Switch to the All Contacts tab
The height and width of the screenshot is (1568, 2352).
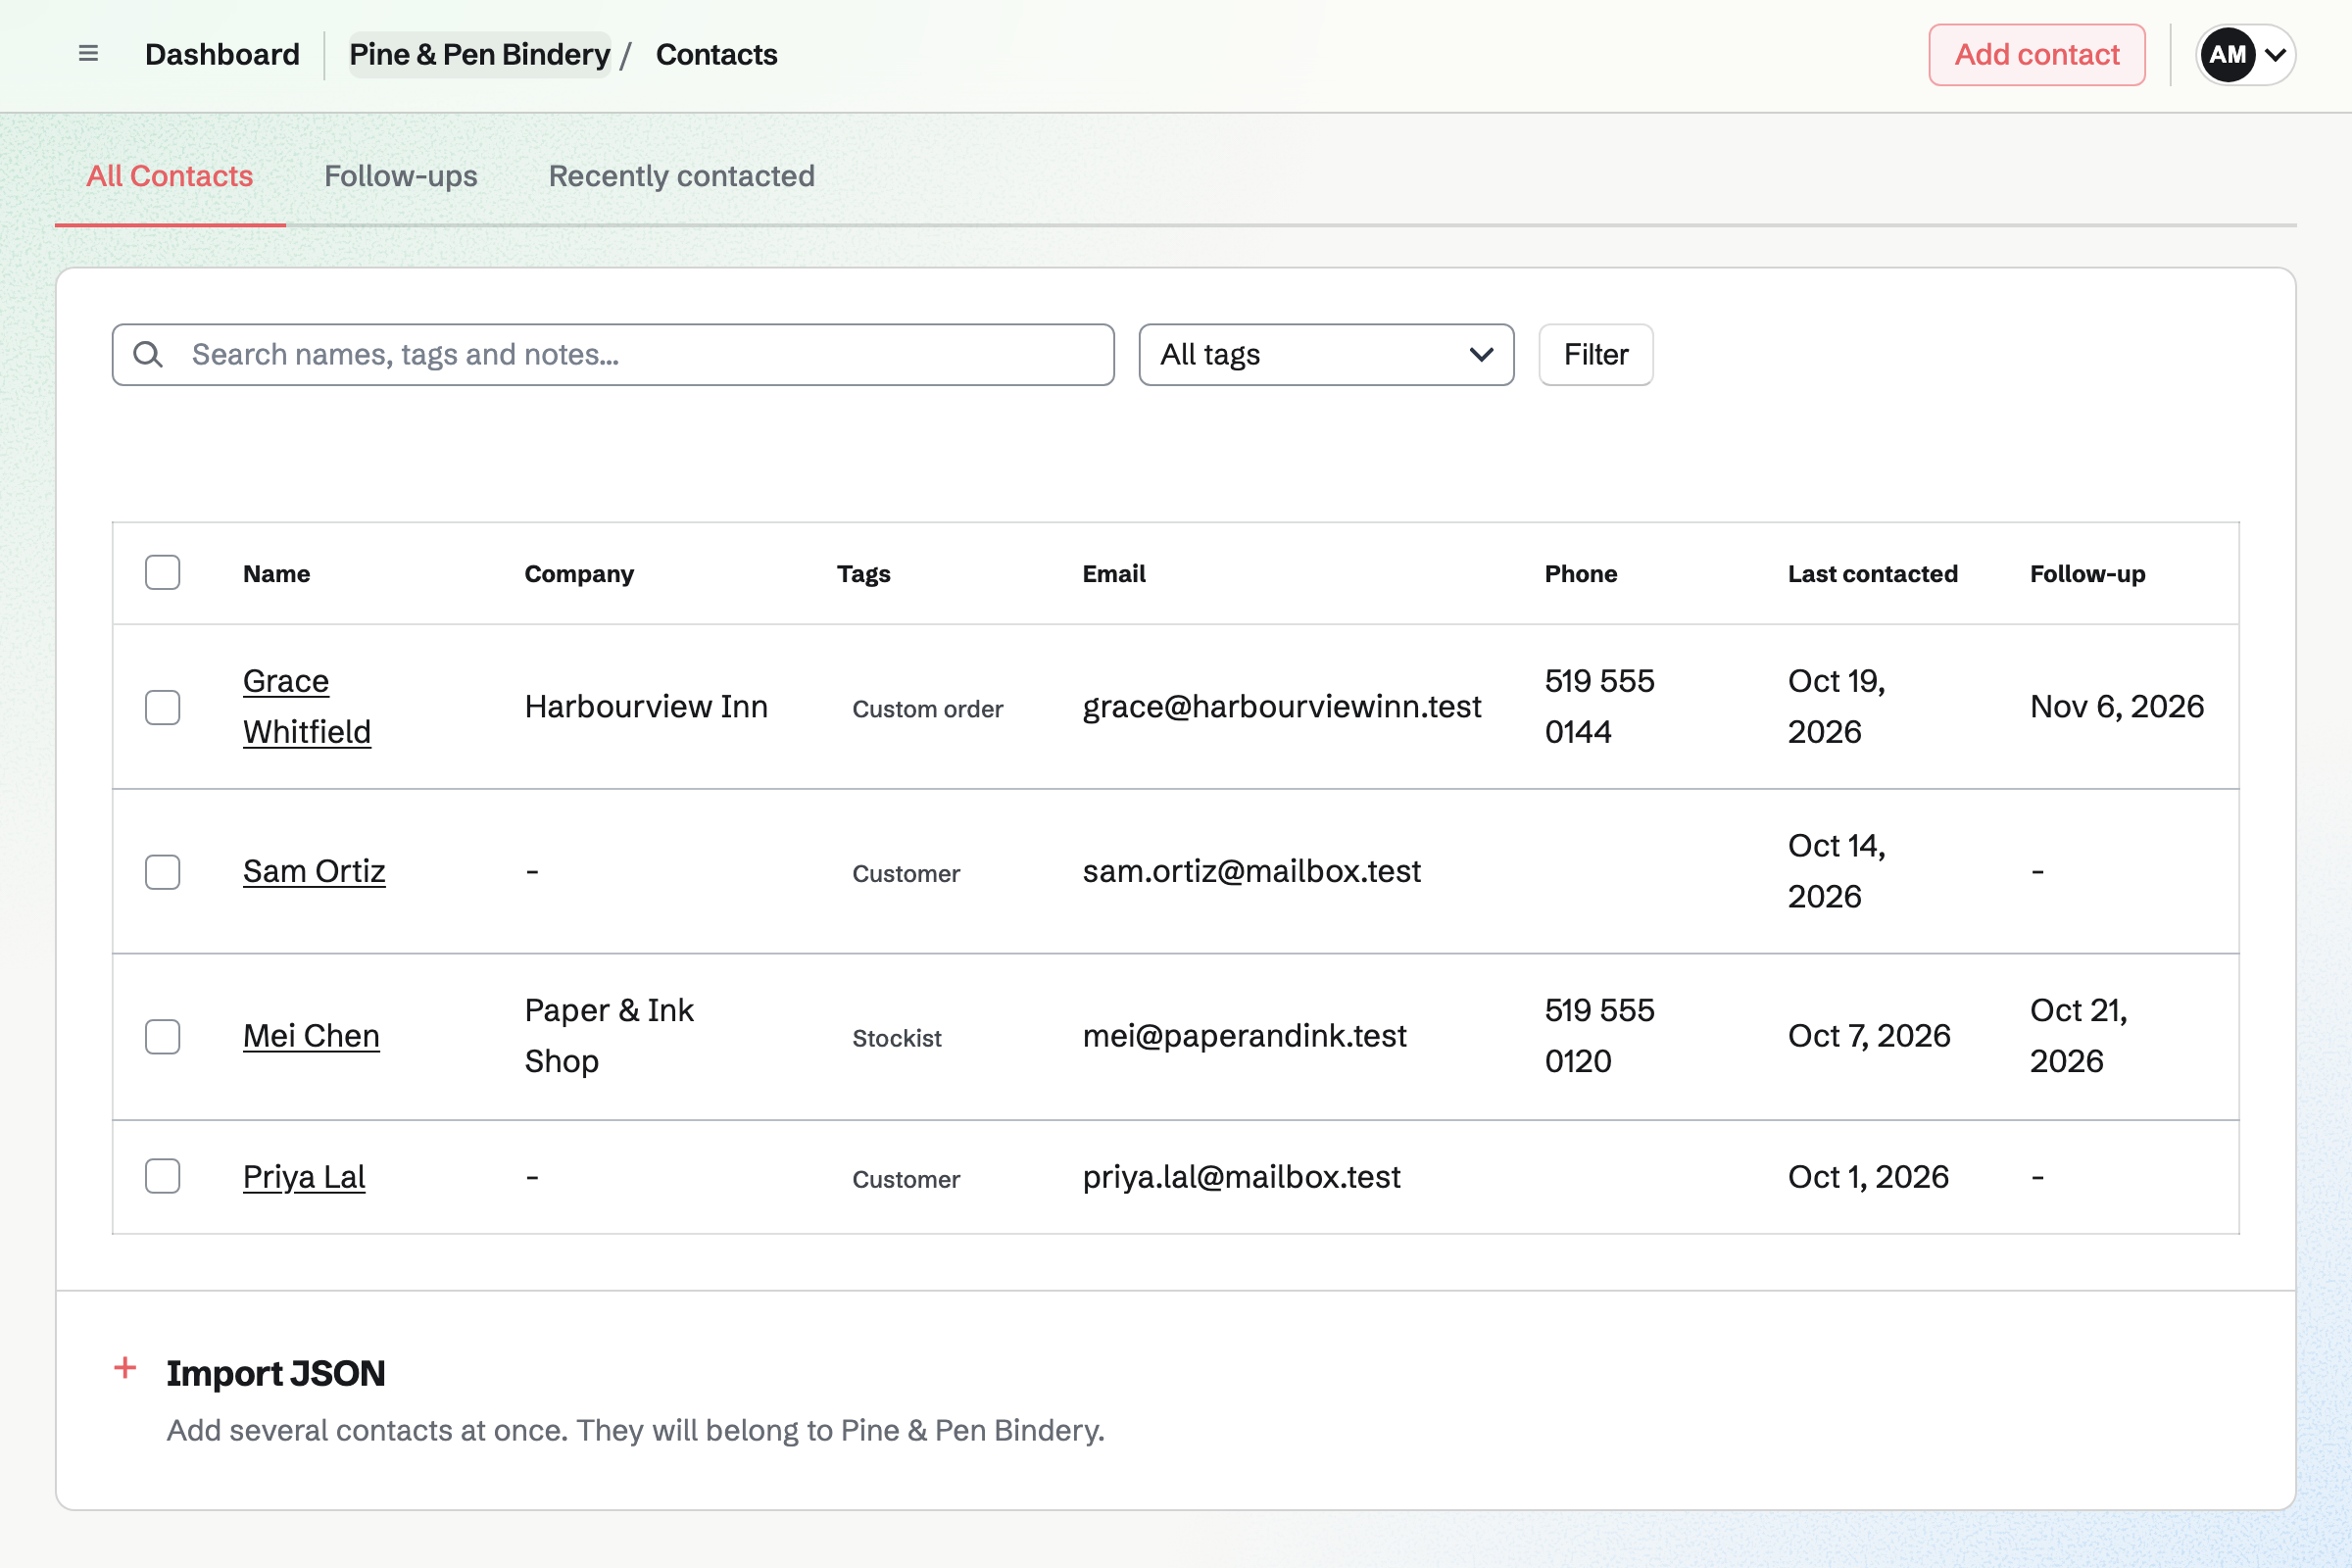pyautogui.click(x=170, y=176)
